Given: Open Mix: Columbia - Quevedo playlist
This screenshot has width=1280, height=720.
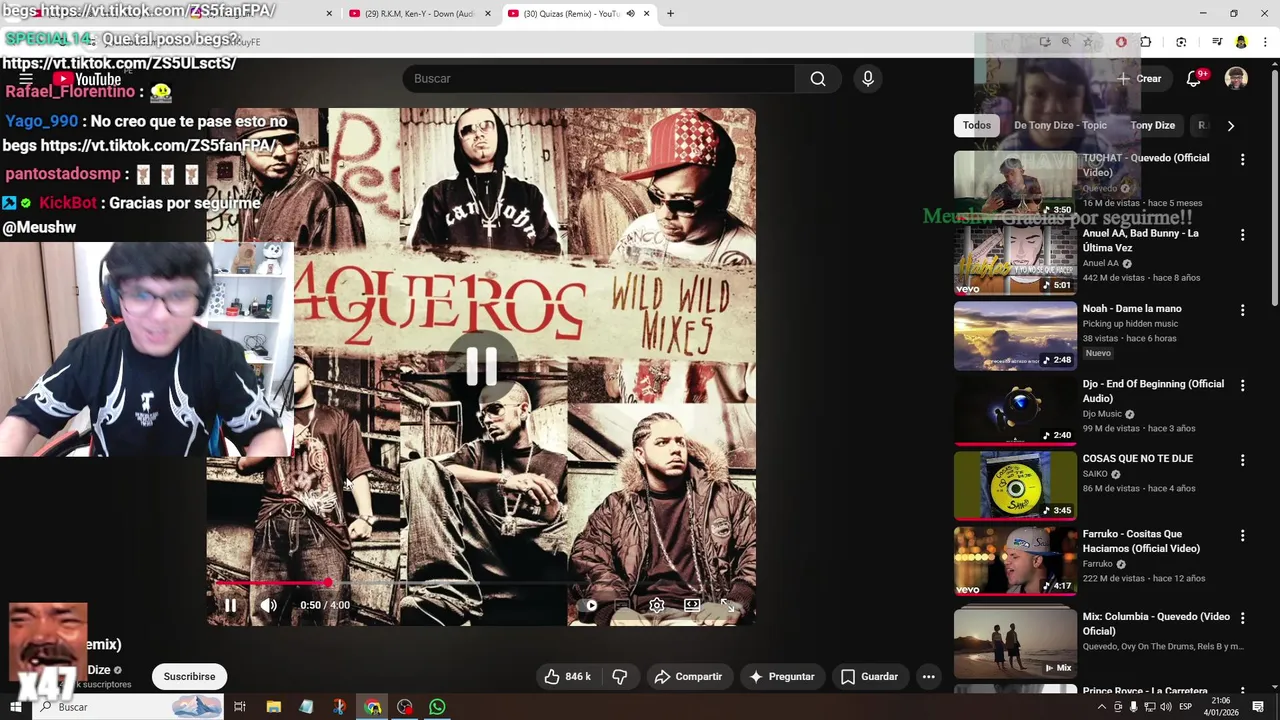Looking at the screenshot, I should [x=1015, y=643].
